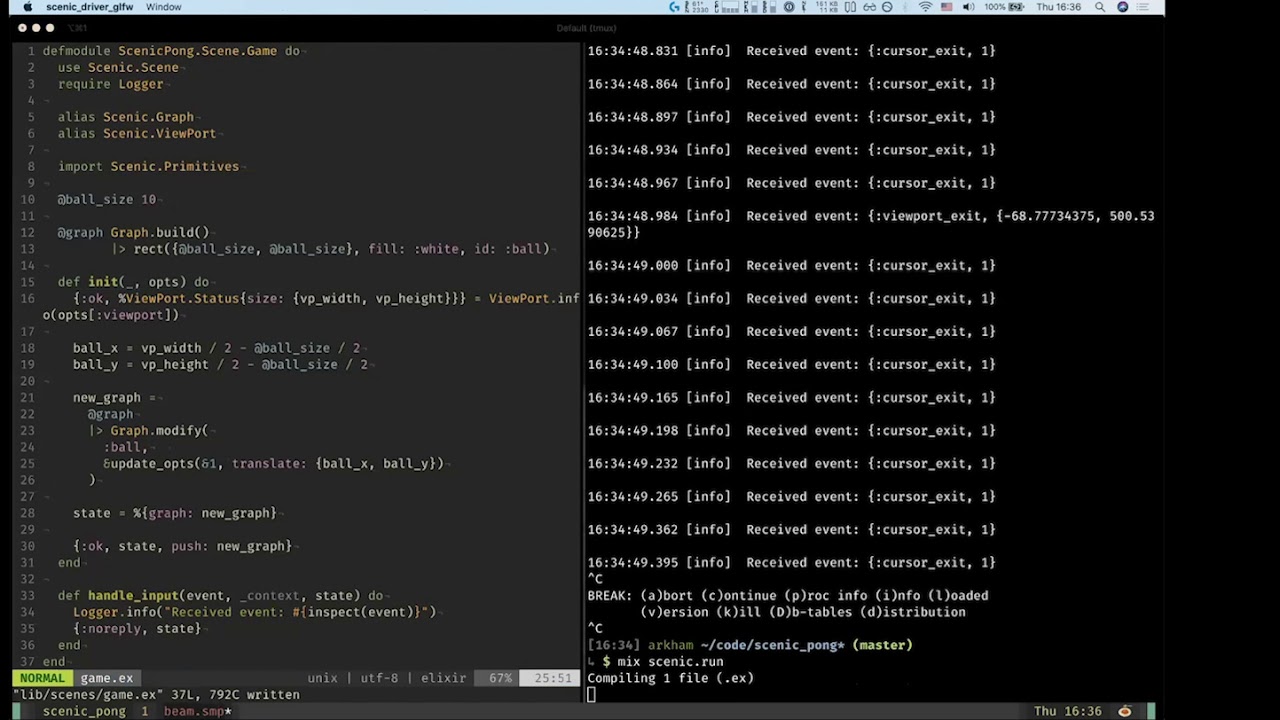Viewport: 1280px width, 720px height.
Task: Open the Apple menu
Action: point(27,7)
